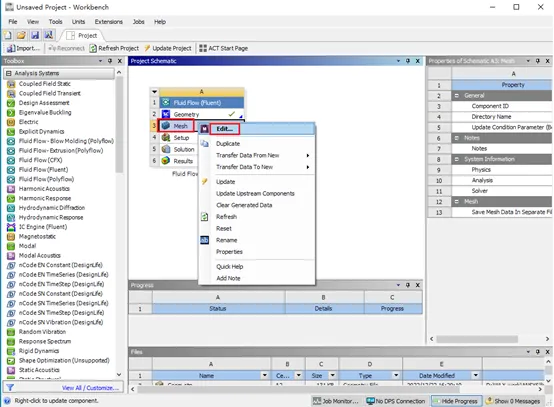Click Hide Progress button
554x407 pixels.
tap(456, 401)
